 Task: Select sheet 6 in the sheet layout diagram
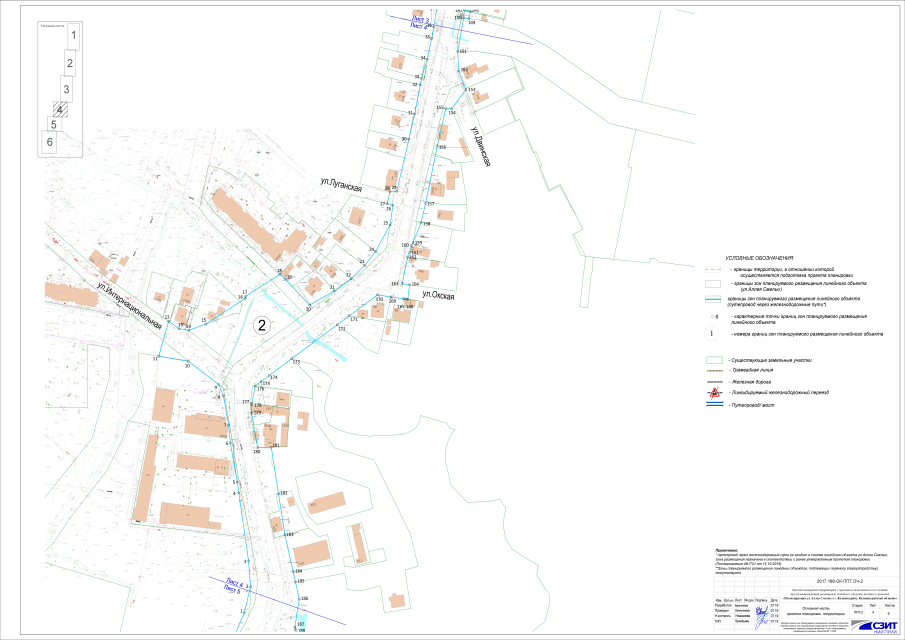tap(49, 143)
